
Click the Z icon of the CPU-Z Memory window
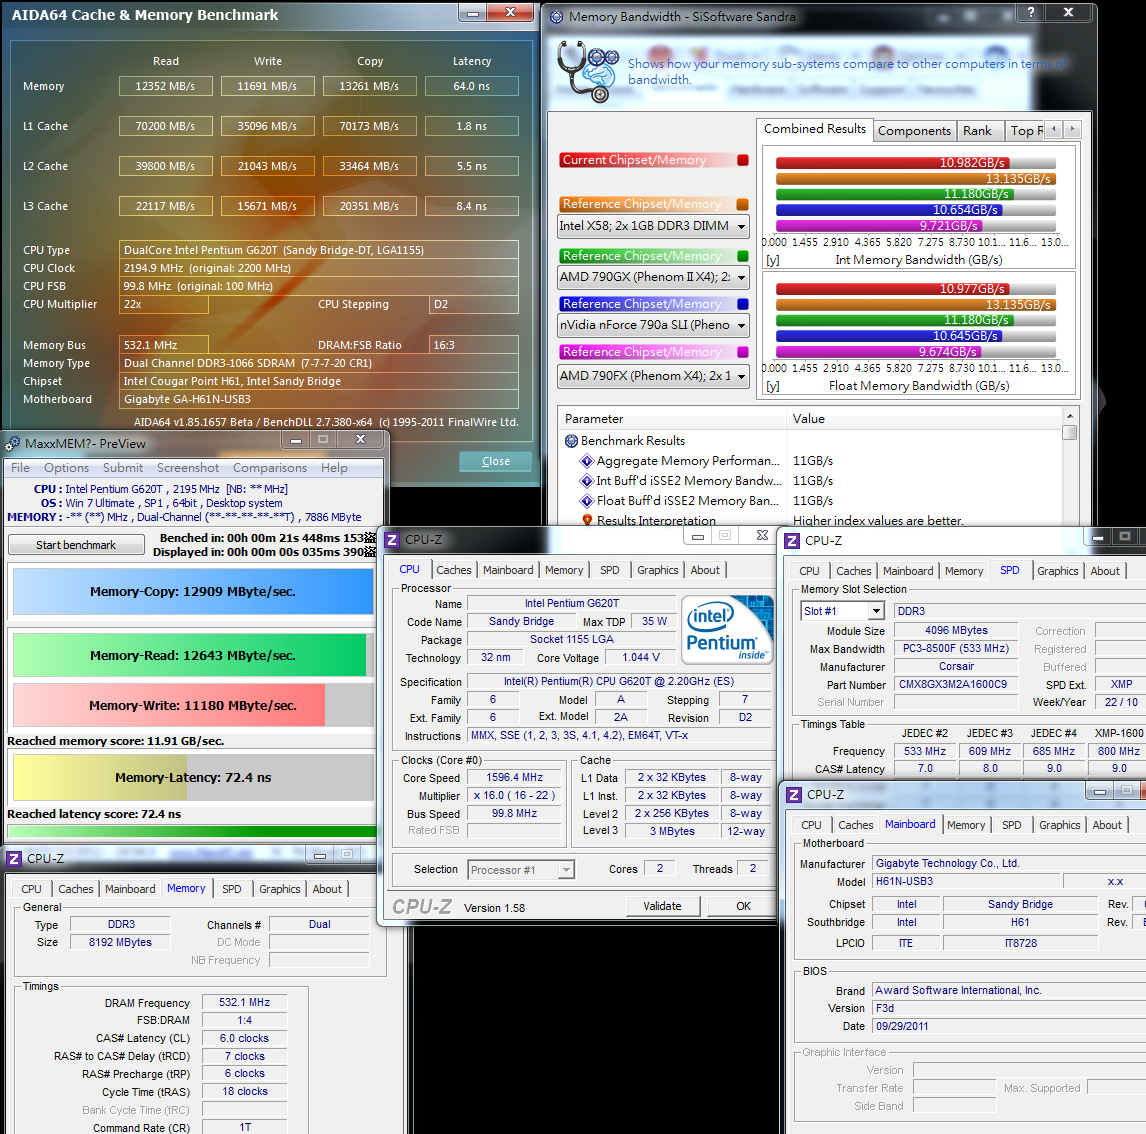pos(14,859)
